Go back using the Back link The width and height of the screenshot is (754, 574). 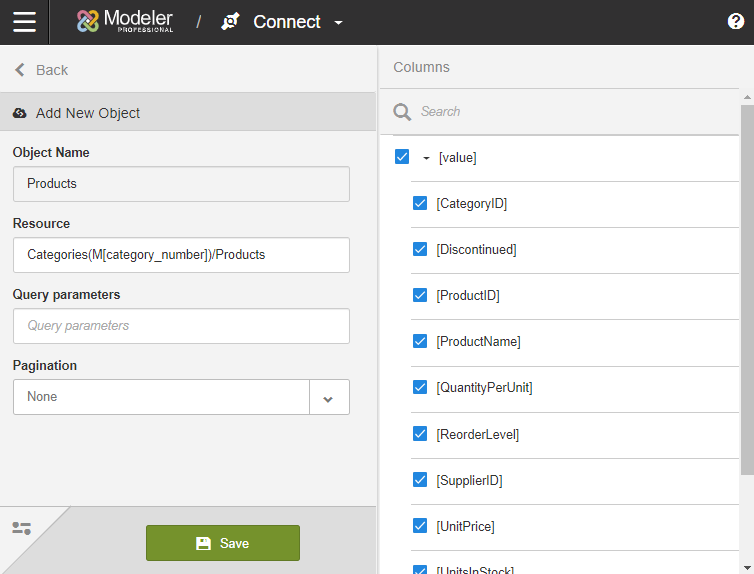(x=52, y=70)
